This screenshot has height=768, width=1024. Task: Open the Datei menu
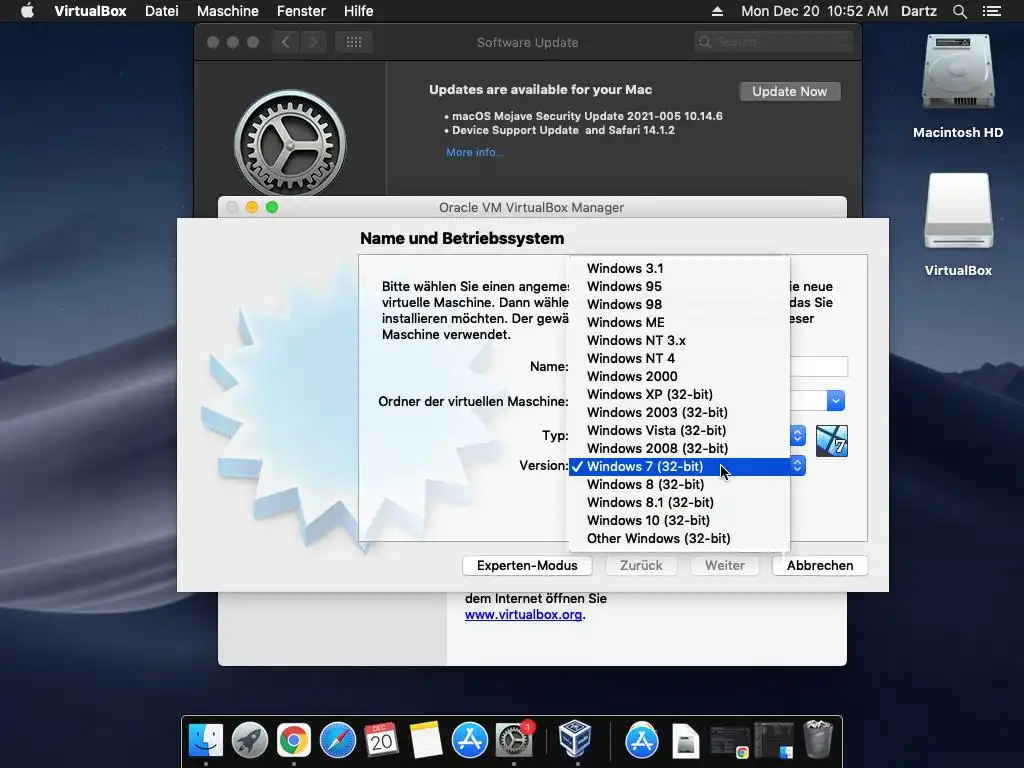click(x=161, y=11)
